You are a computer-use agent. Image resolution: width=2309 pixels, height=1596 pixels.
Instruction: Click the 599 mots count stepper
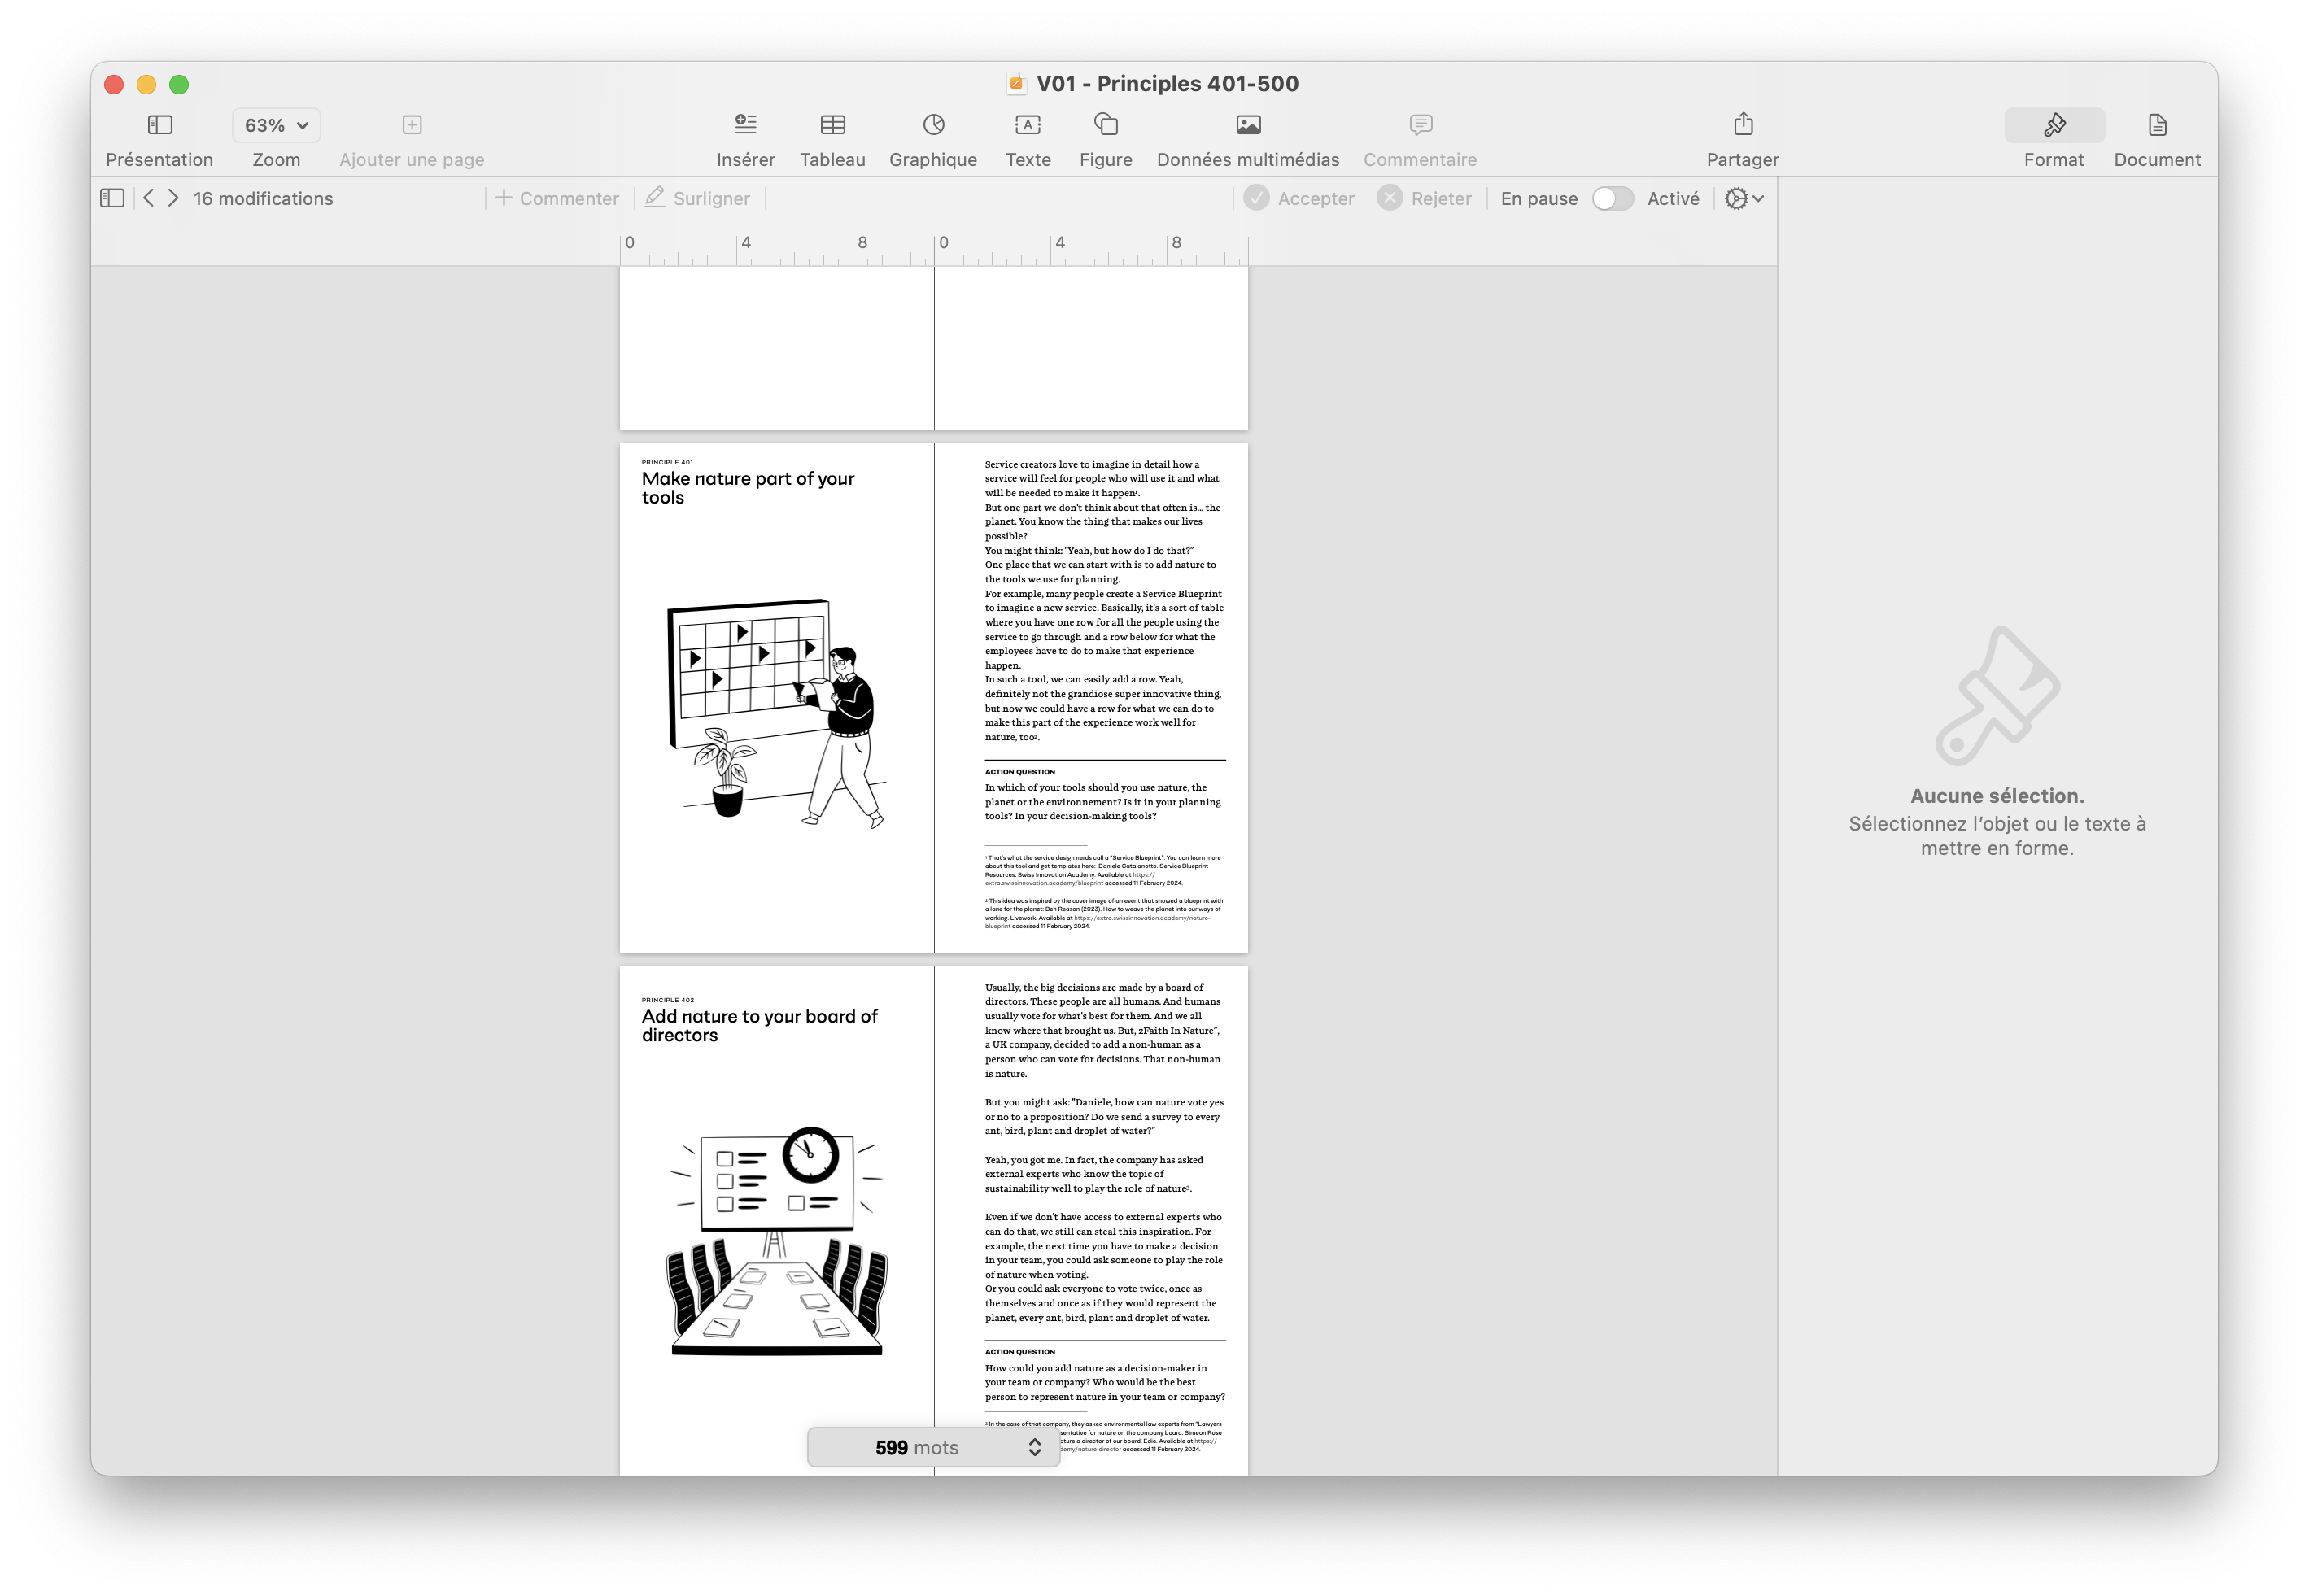1034,1447
